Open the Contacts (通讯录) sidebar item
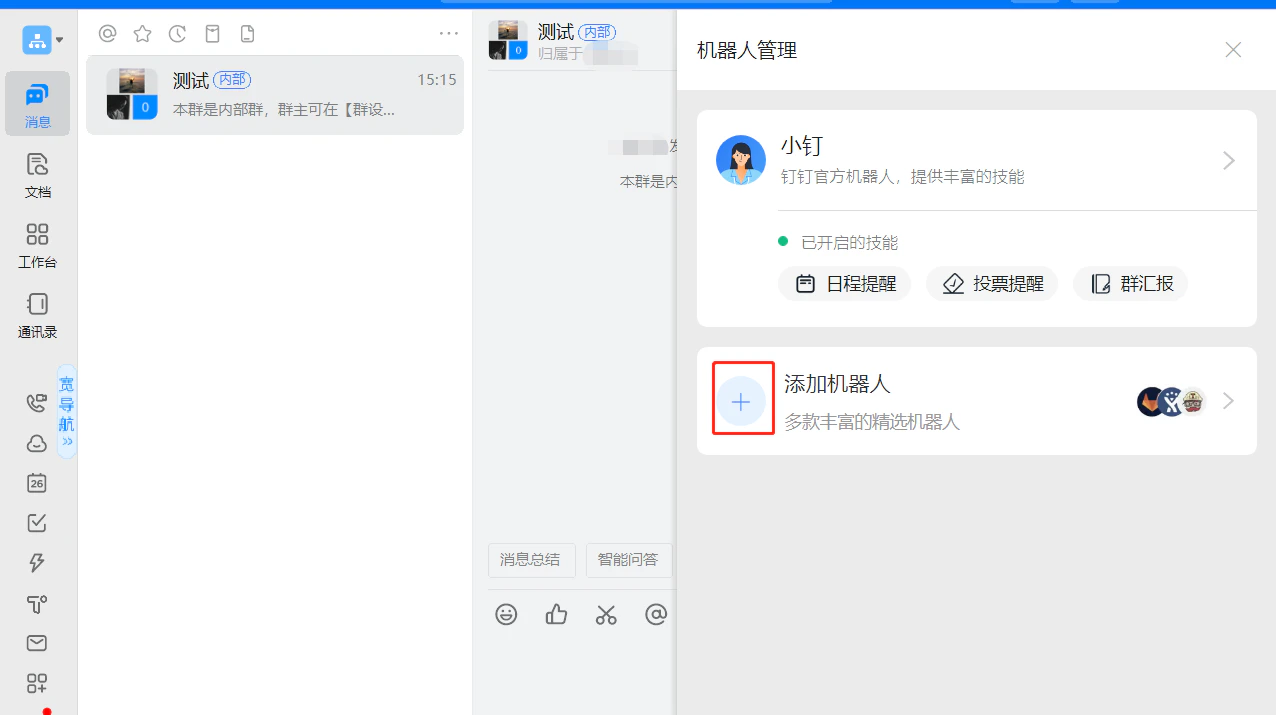The image size is (1276, 715). (37, 315)
